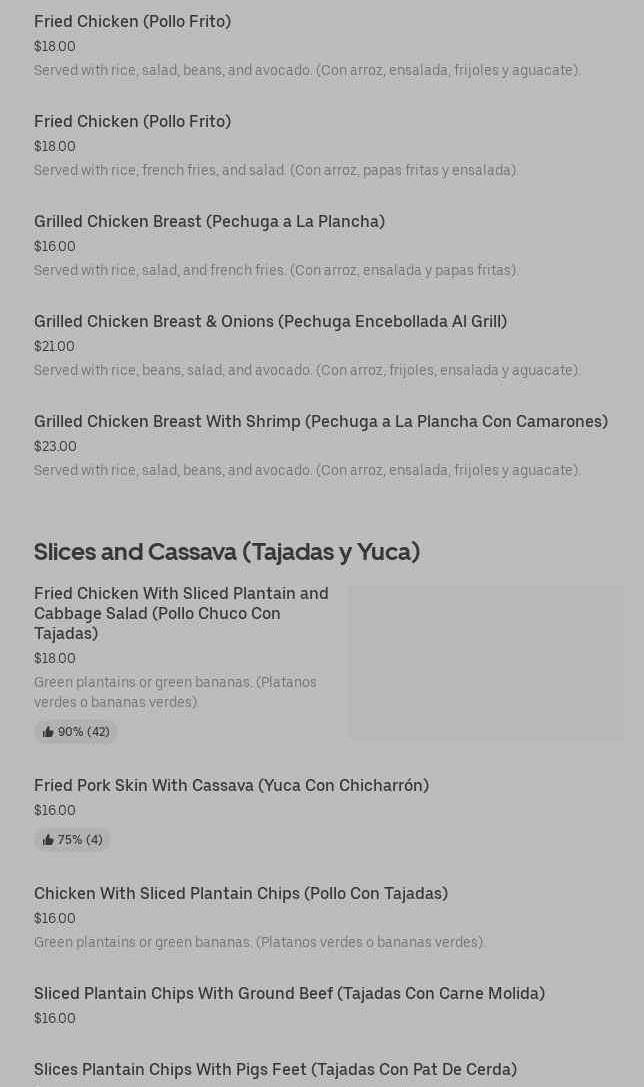Select Grilled Chicken Breast (Pechuga a La Plancha)
The image size is (644, 1087).
(209, 221)
